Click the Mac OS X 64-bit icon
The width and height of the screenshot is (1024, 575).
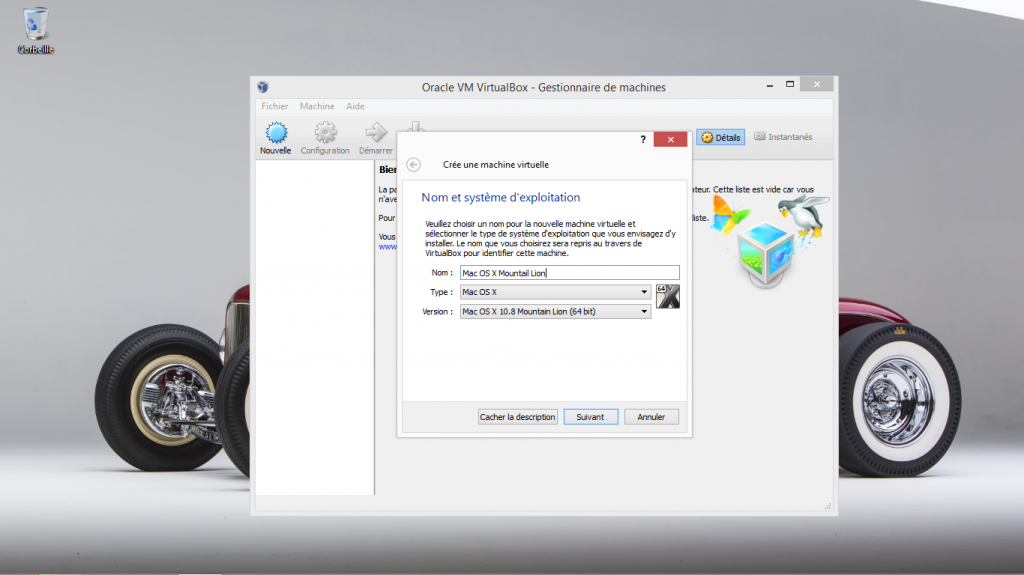(668, 296)
